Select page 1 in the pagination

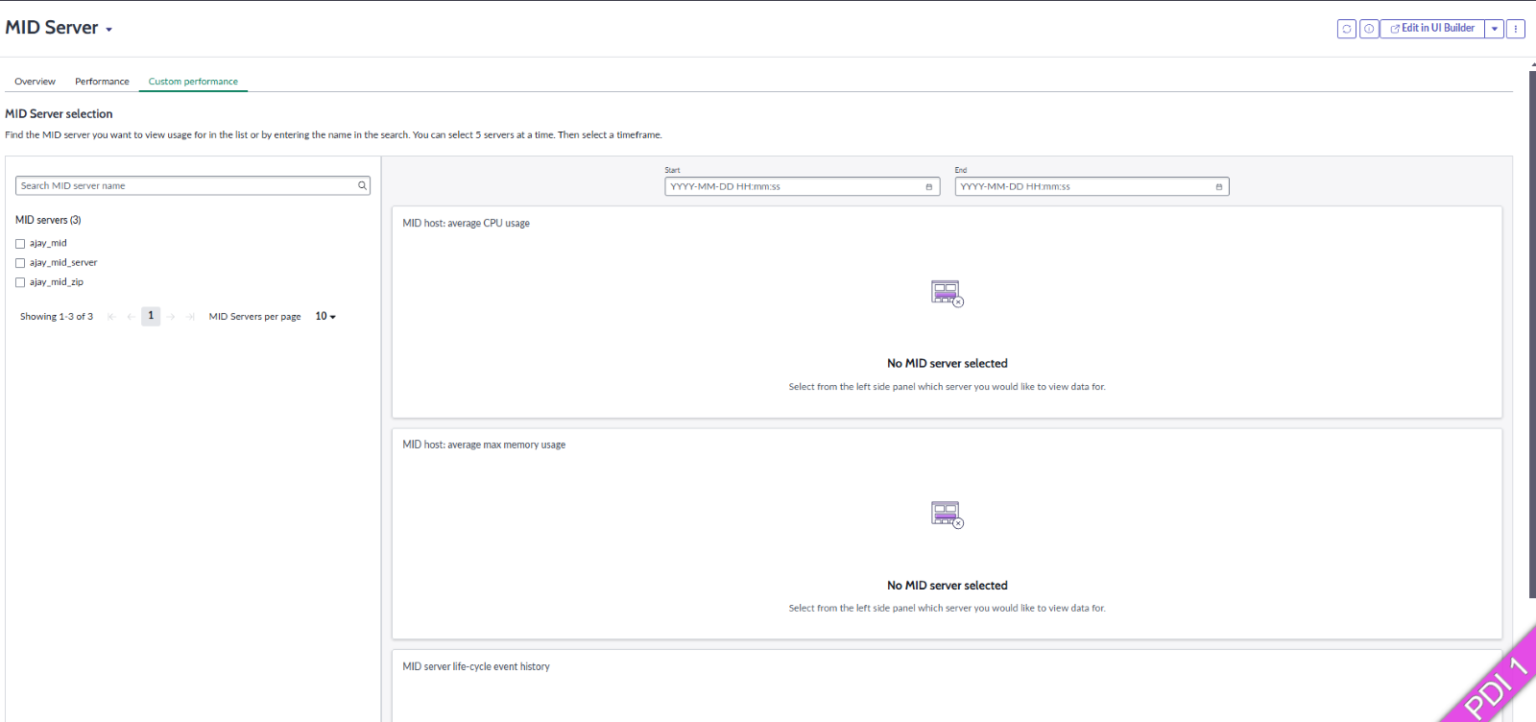coord(150,316)
